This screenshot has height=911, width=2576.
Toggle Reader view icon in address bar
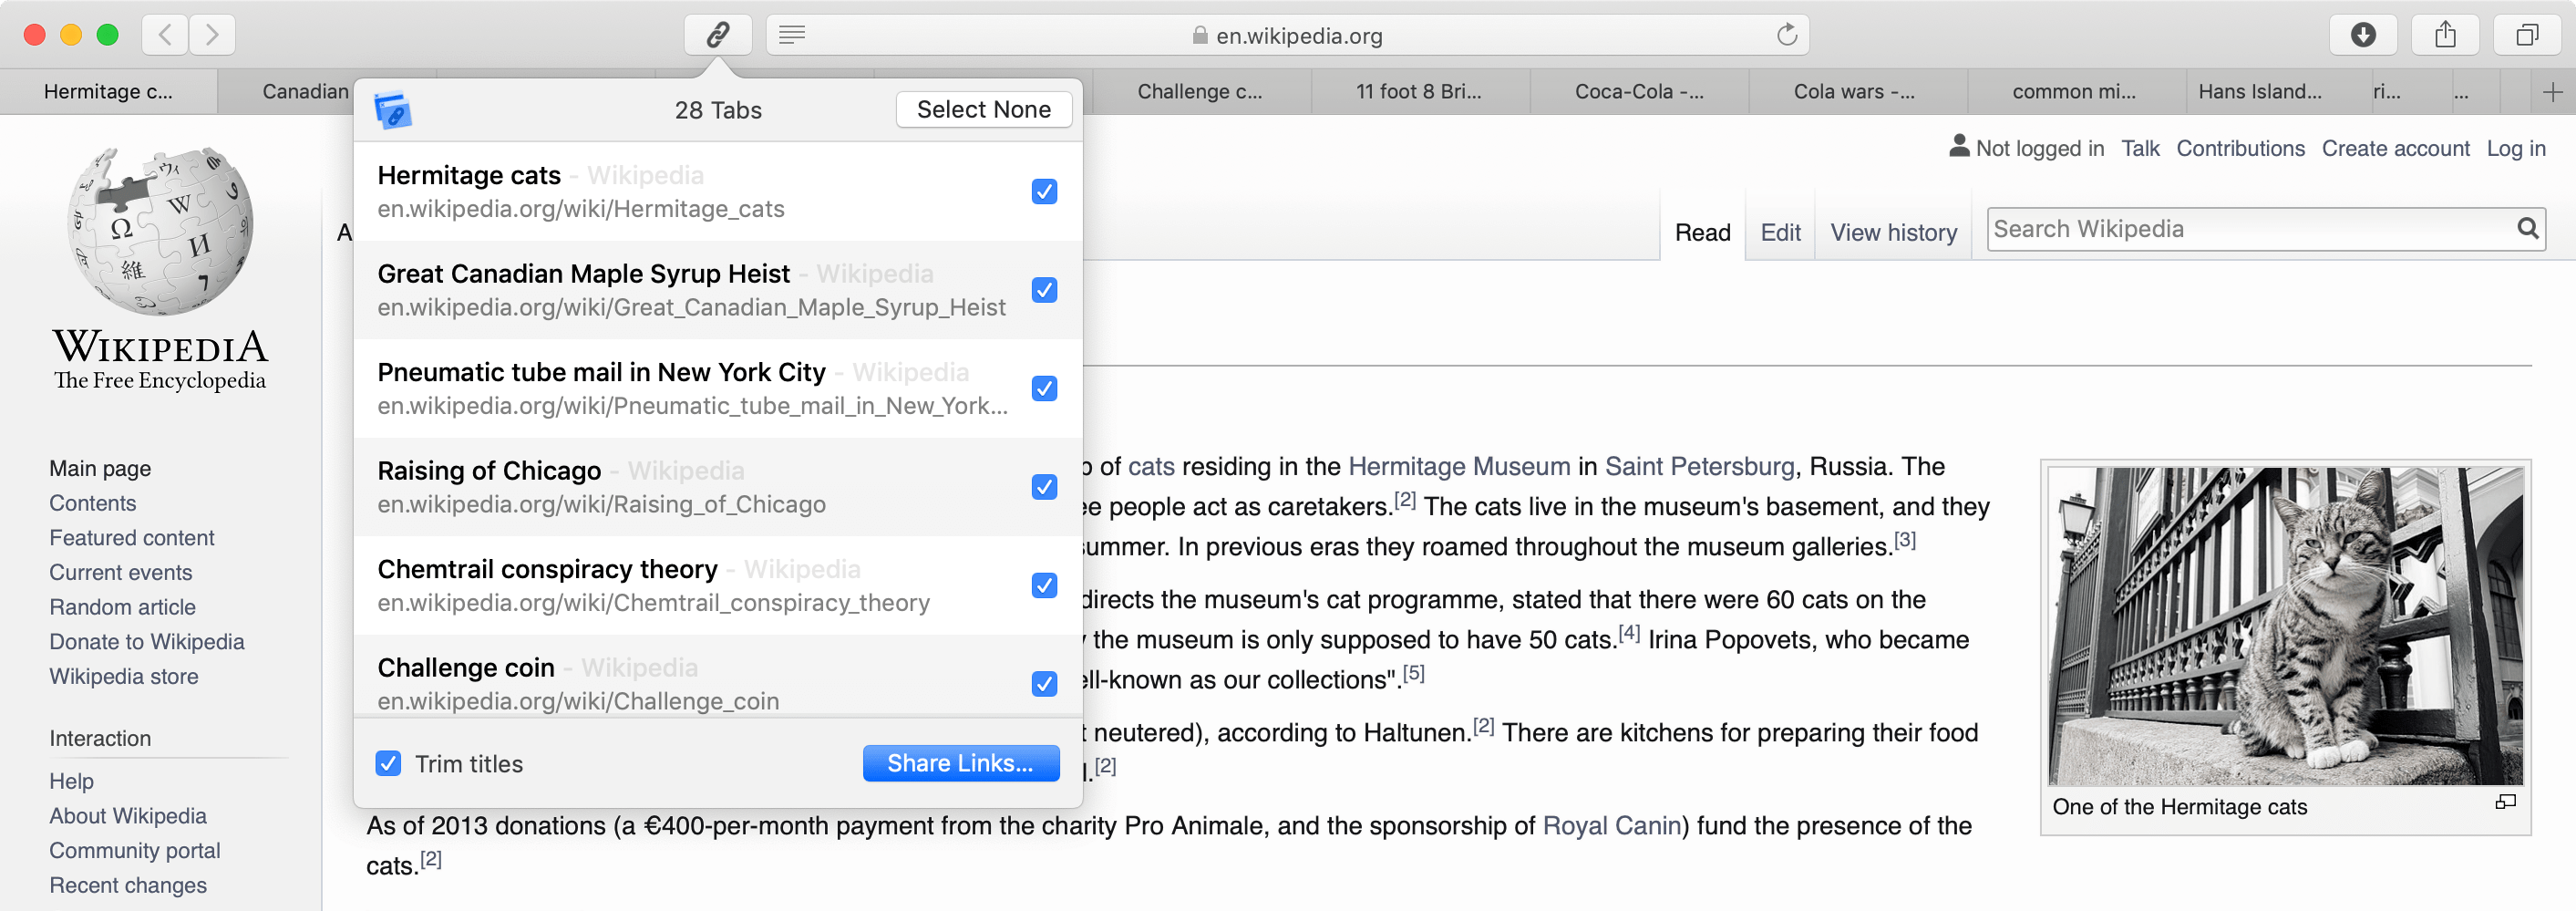[x=792, y=35]
